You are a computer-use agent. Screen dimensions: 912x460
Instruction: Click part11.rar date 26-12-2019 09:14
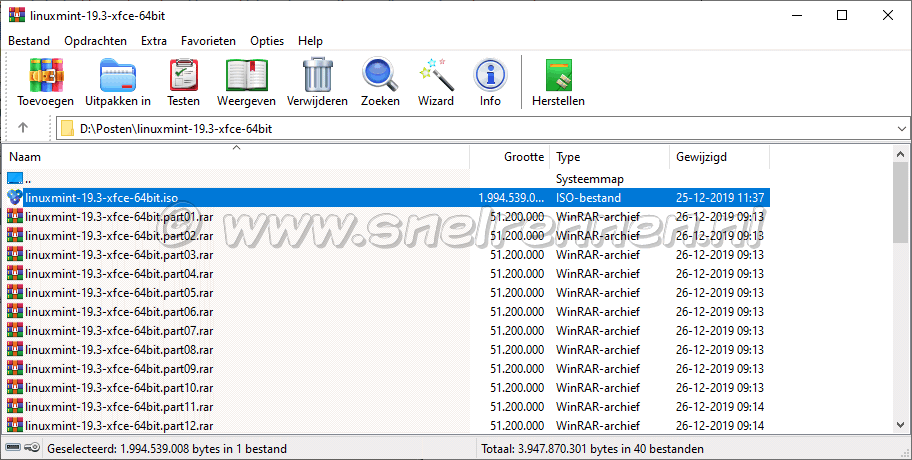(720, 406)
